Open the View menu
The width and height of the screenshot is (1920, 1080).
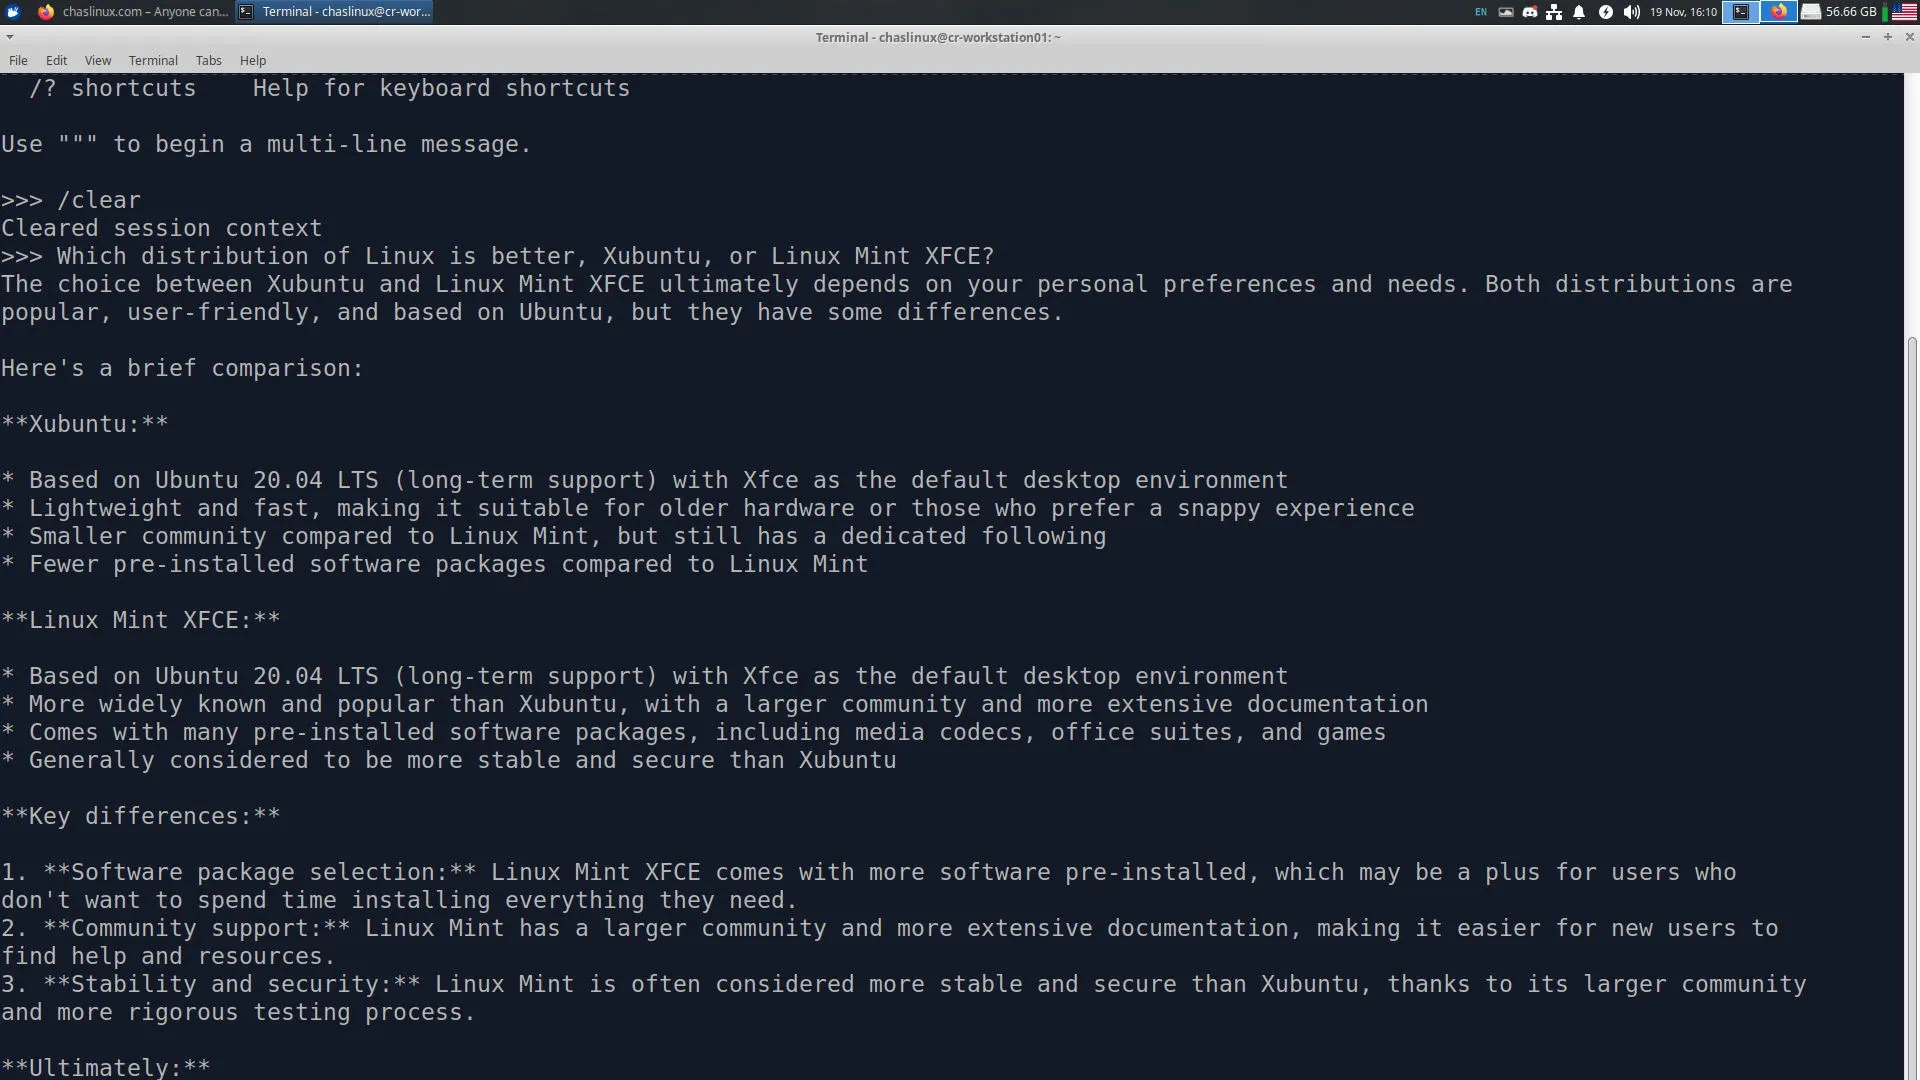tap(98, 60)
